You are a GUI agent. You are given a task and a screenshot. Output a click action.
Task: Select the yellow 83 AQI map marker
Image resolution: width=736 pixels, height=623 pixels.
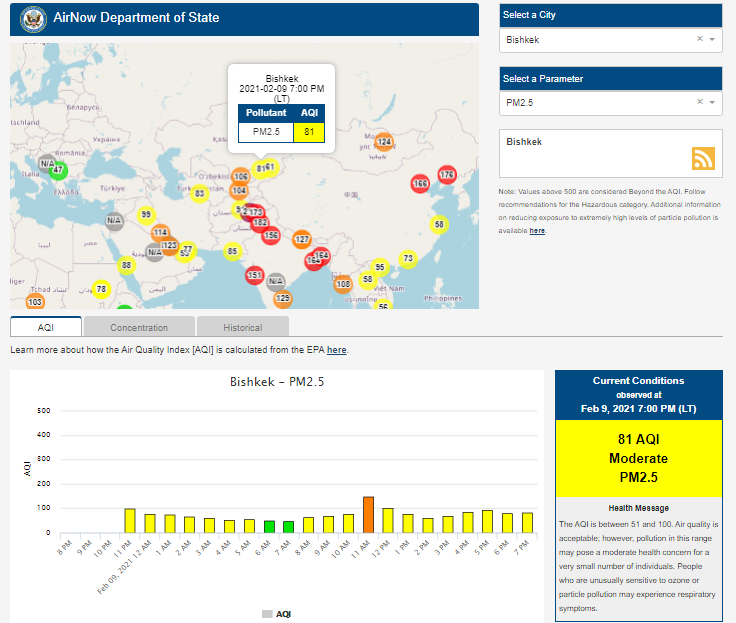click(199, 193)
